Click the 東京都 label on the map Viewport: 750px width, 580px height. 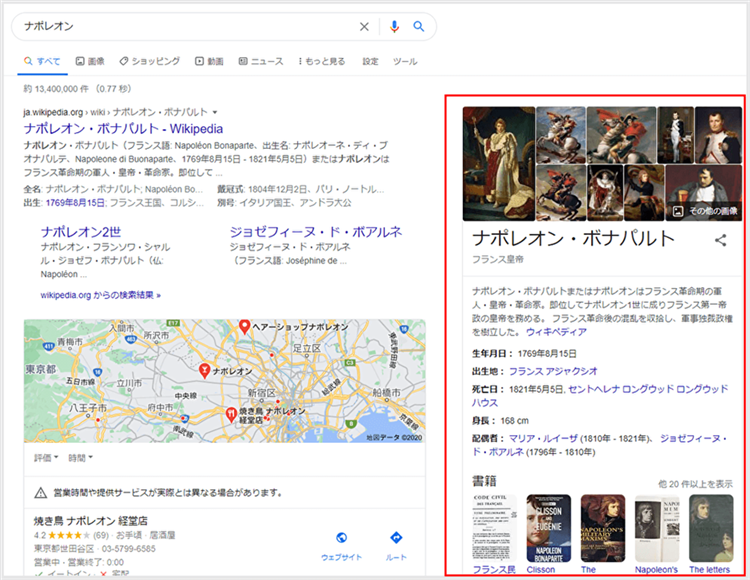(x=41, y=369)
